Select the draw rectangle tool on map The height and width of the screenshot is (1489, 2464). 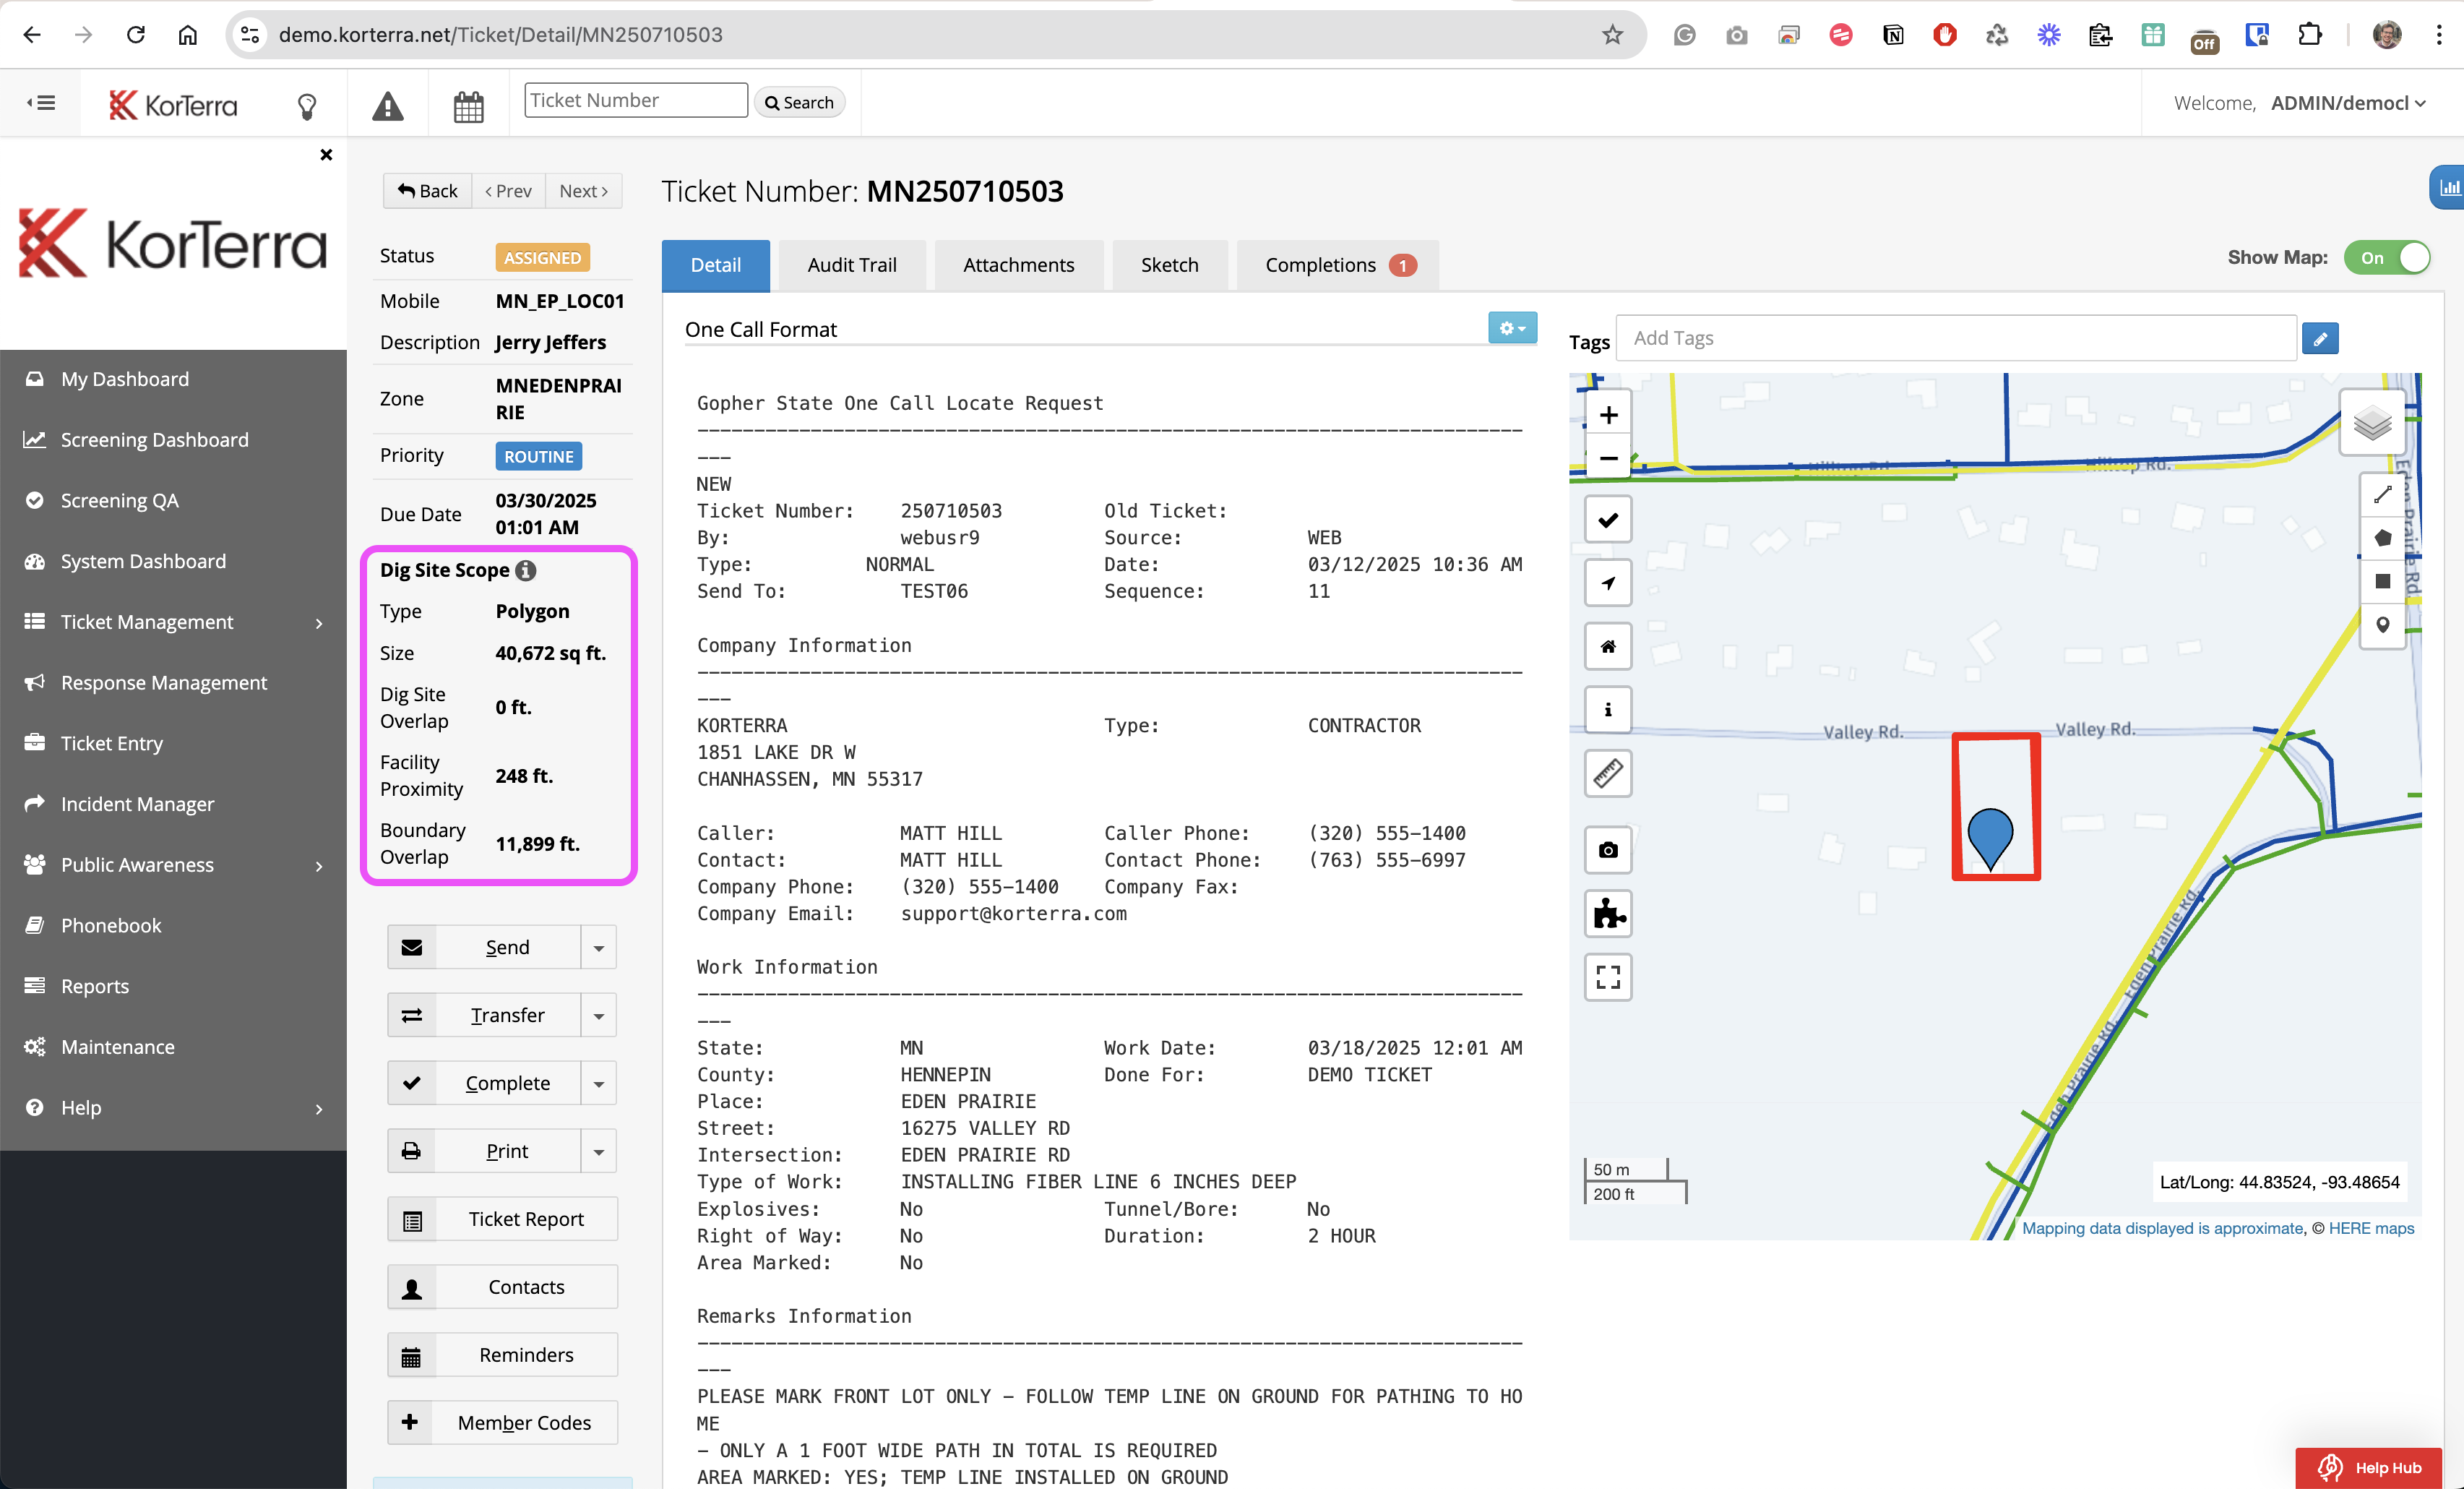[2382, 581]
